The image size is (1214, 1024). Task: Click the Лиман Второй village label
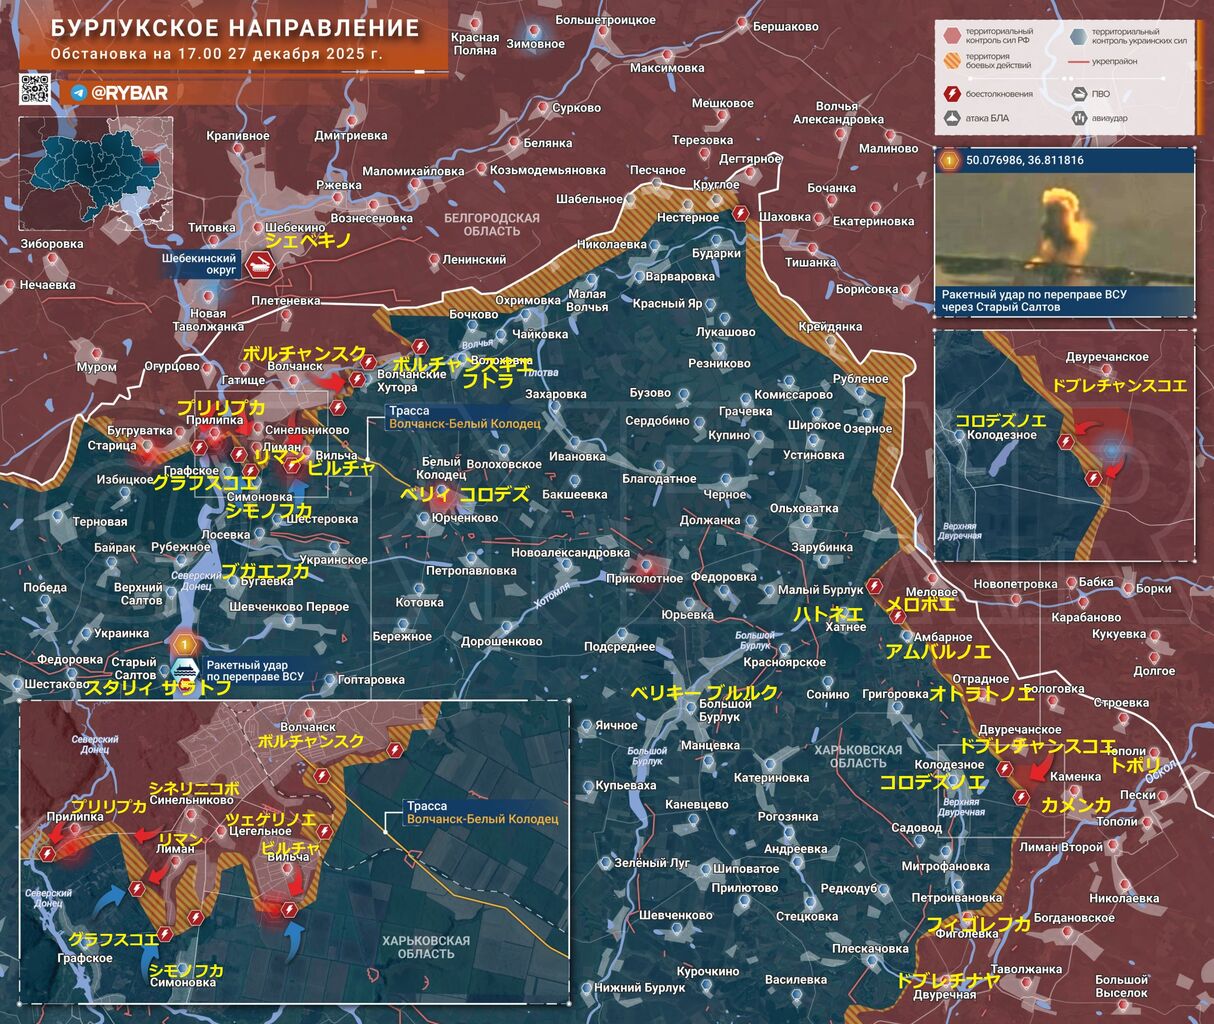coord(1061,847)
